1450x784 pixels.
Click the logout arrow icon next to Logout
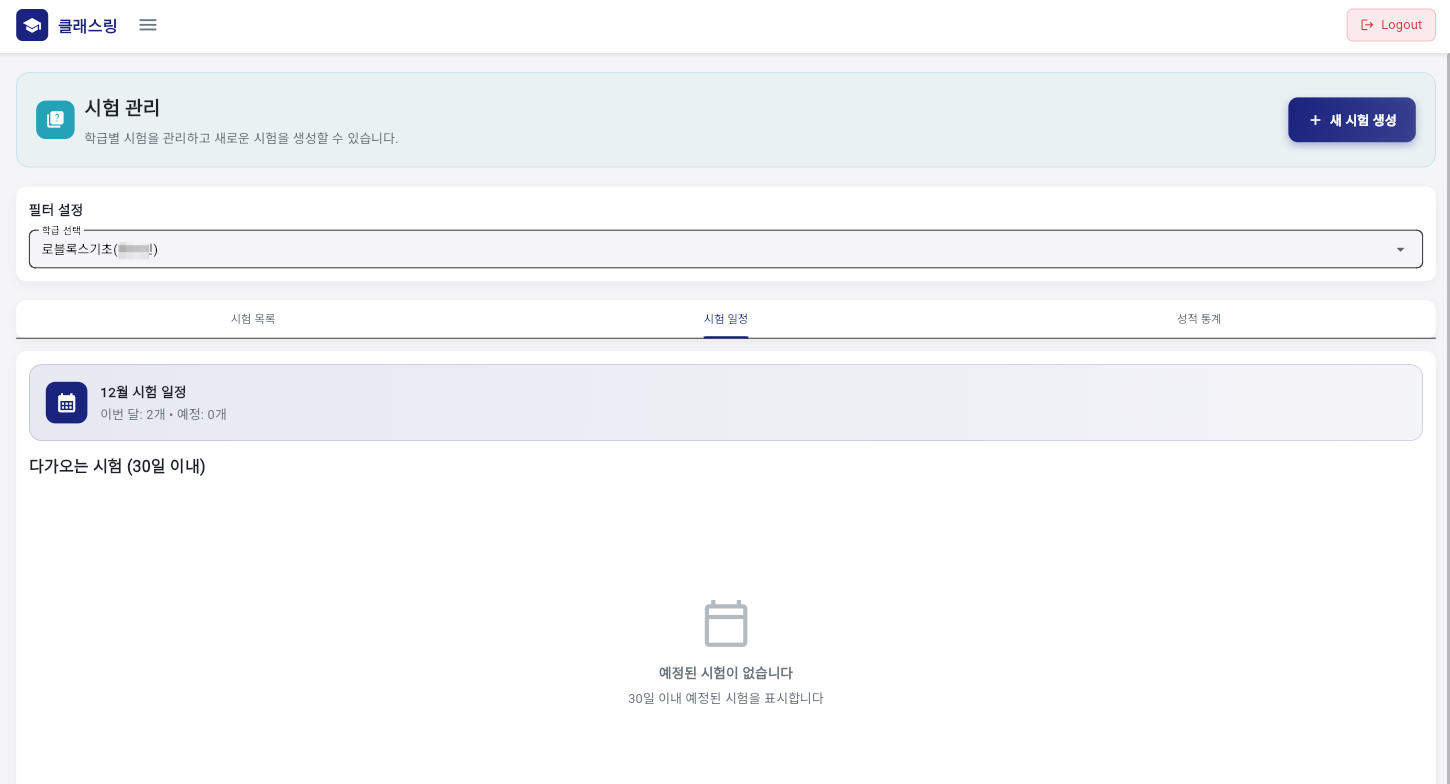1368,25
